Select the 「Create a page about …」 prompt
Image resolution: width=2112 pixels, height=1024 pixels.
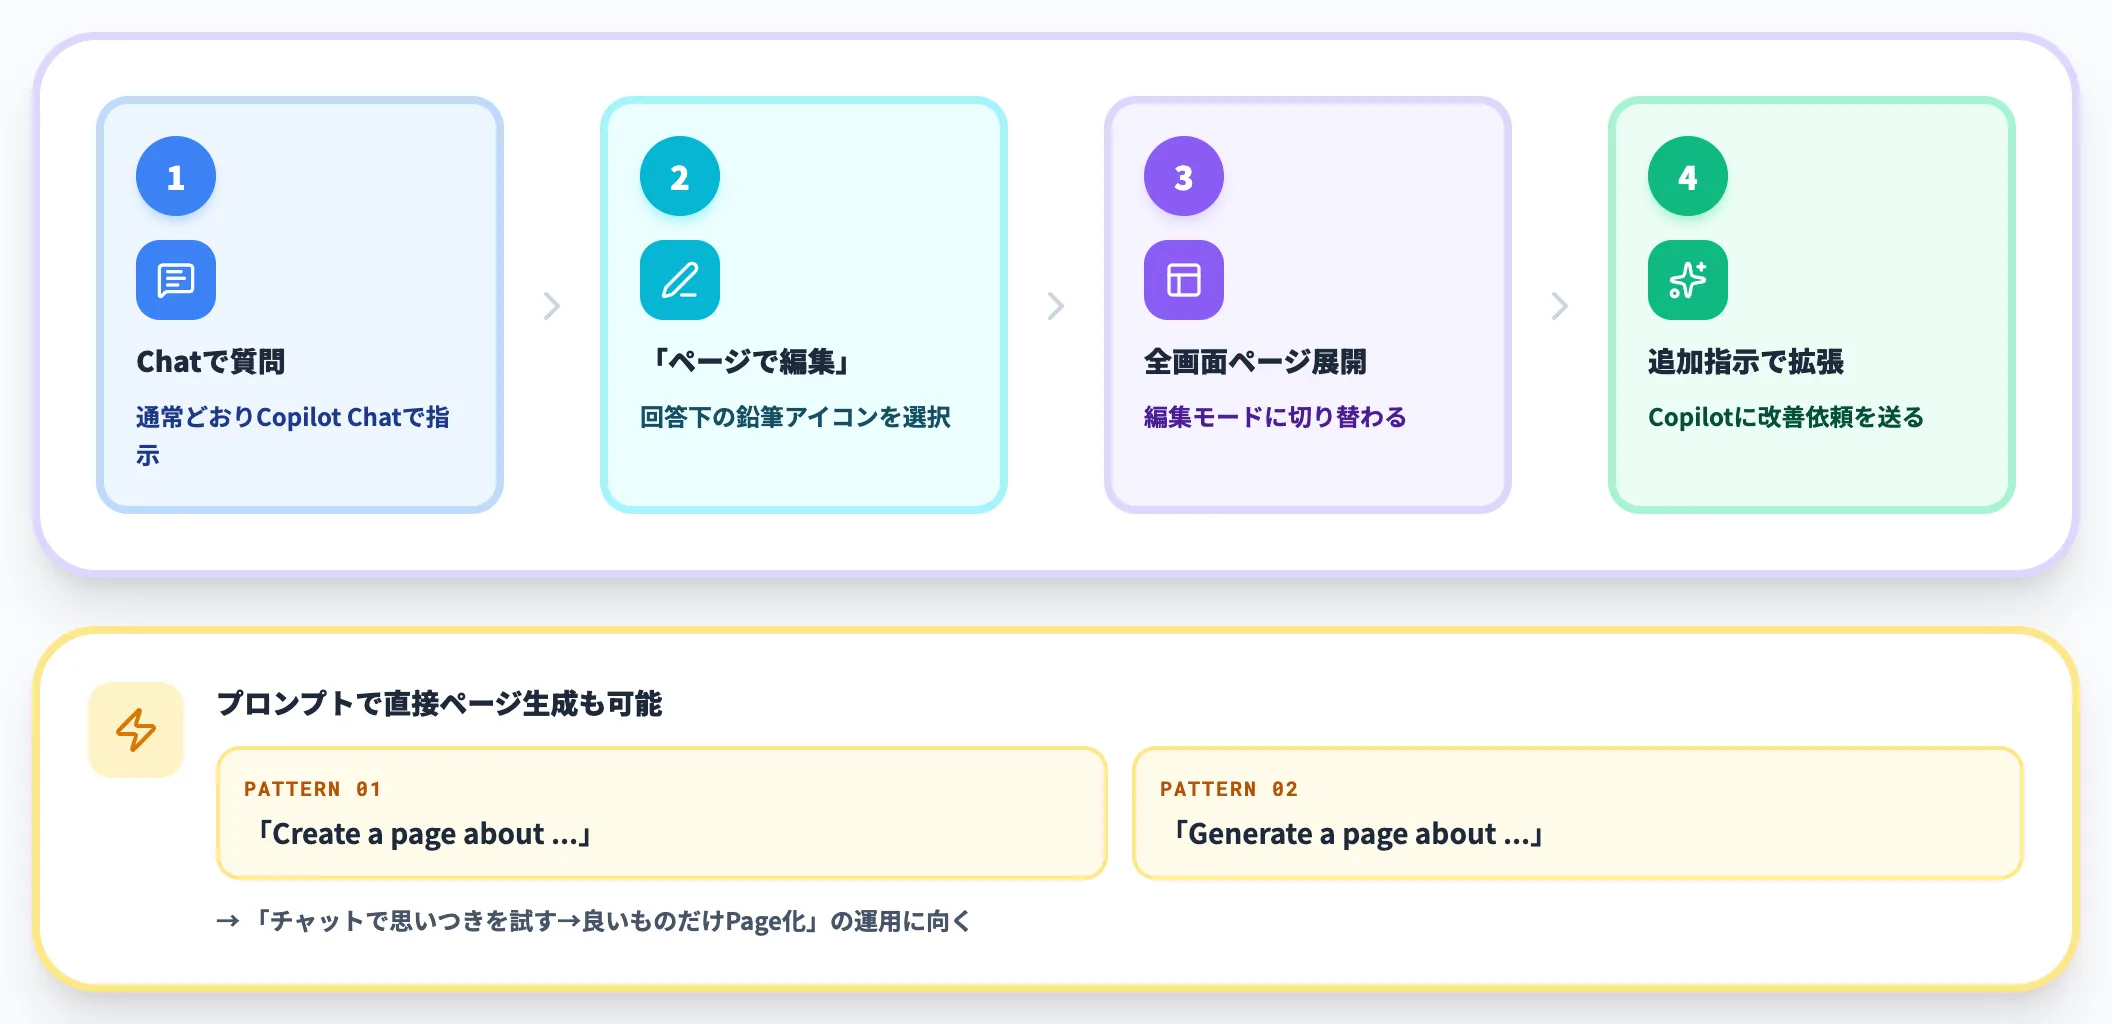[424, 834]
